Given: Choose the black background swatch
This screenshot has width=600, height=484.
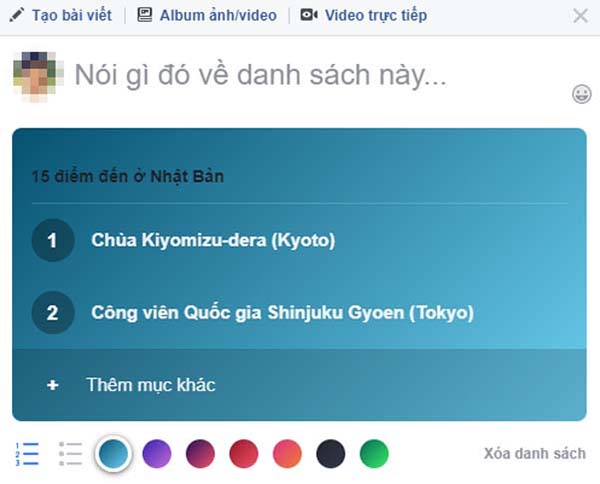Looking at the screenshot, I should click(331, 454).
